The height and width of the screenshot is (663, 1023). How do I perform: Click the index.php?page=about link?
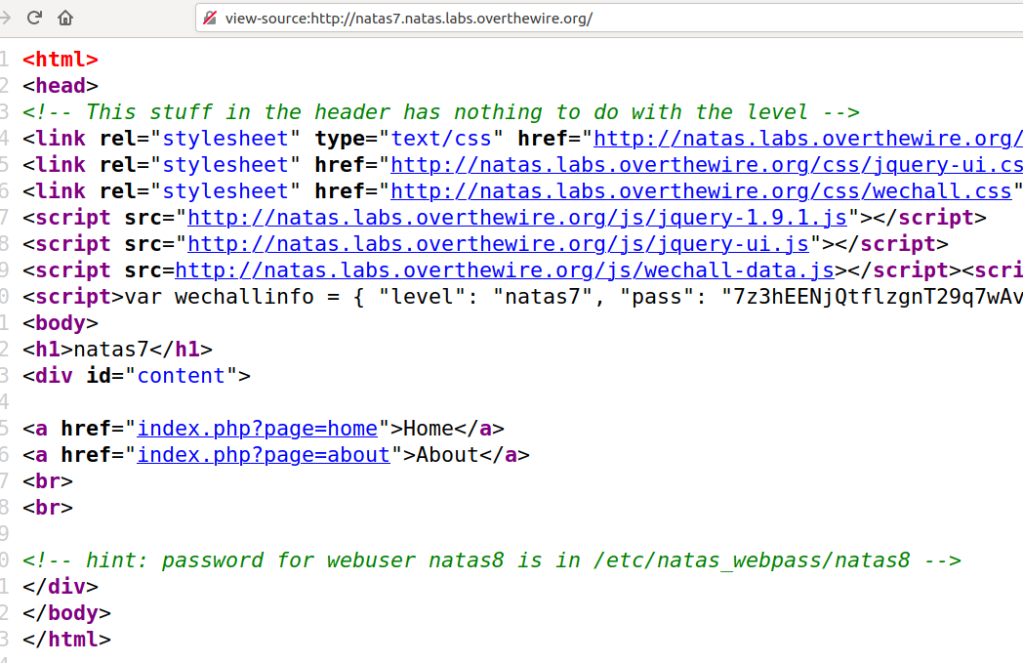pos(263,455)
